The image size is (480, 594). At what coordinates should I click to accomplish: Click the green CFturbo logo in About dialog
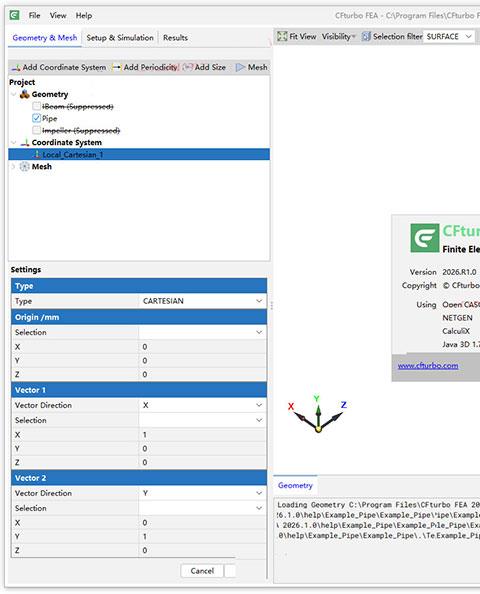pos(424,238)
